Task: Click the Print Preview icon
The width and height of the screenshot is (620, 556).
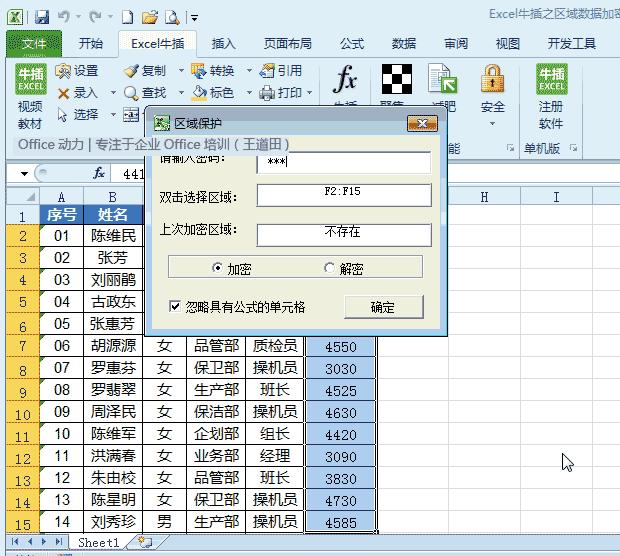Action: click(x=172, y=17)
